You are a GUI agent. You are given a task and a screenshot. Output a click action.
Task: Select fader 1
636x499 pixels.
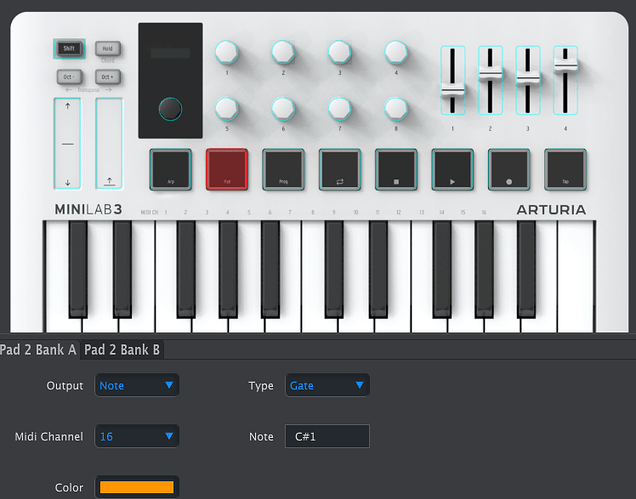pyautogui.click(x=453, y=80)
